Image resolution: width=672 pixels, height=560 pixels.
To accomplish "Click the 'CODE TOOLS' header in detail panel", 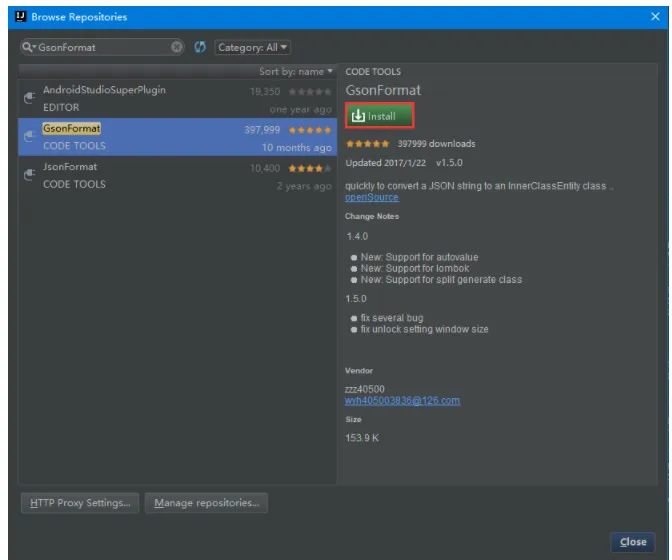I will 373,72.
